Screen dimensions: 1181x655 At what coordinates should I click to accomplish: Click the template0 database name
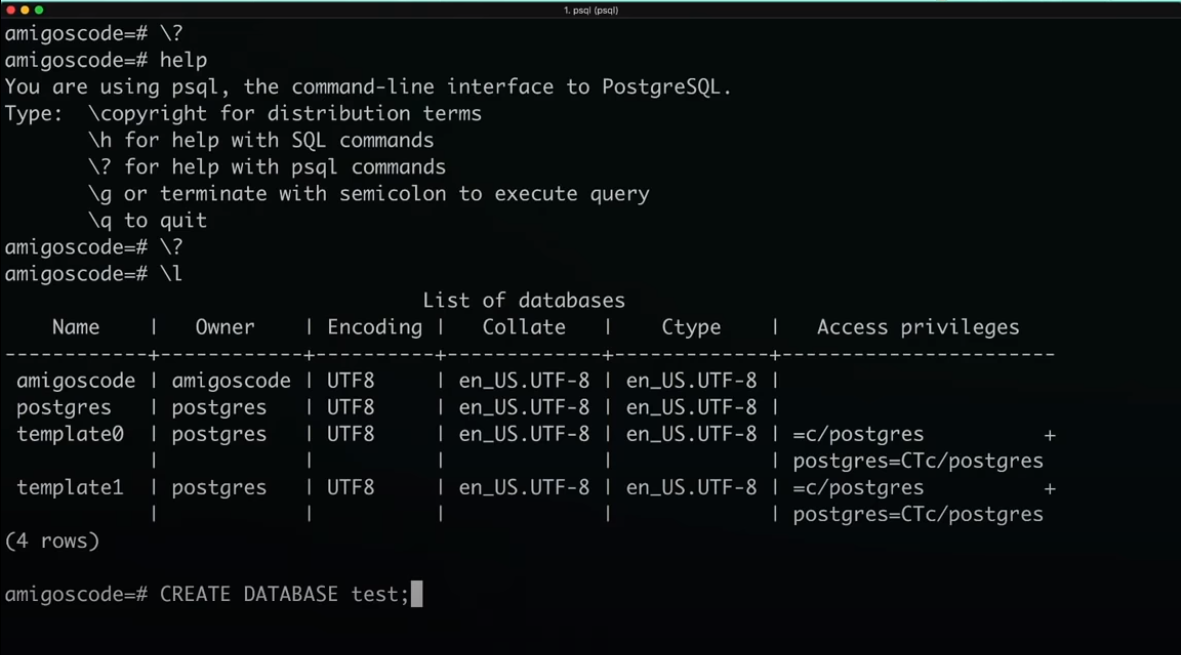(x=70, y=434)
